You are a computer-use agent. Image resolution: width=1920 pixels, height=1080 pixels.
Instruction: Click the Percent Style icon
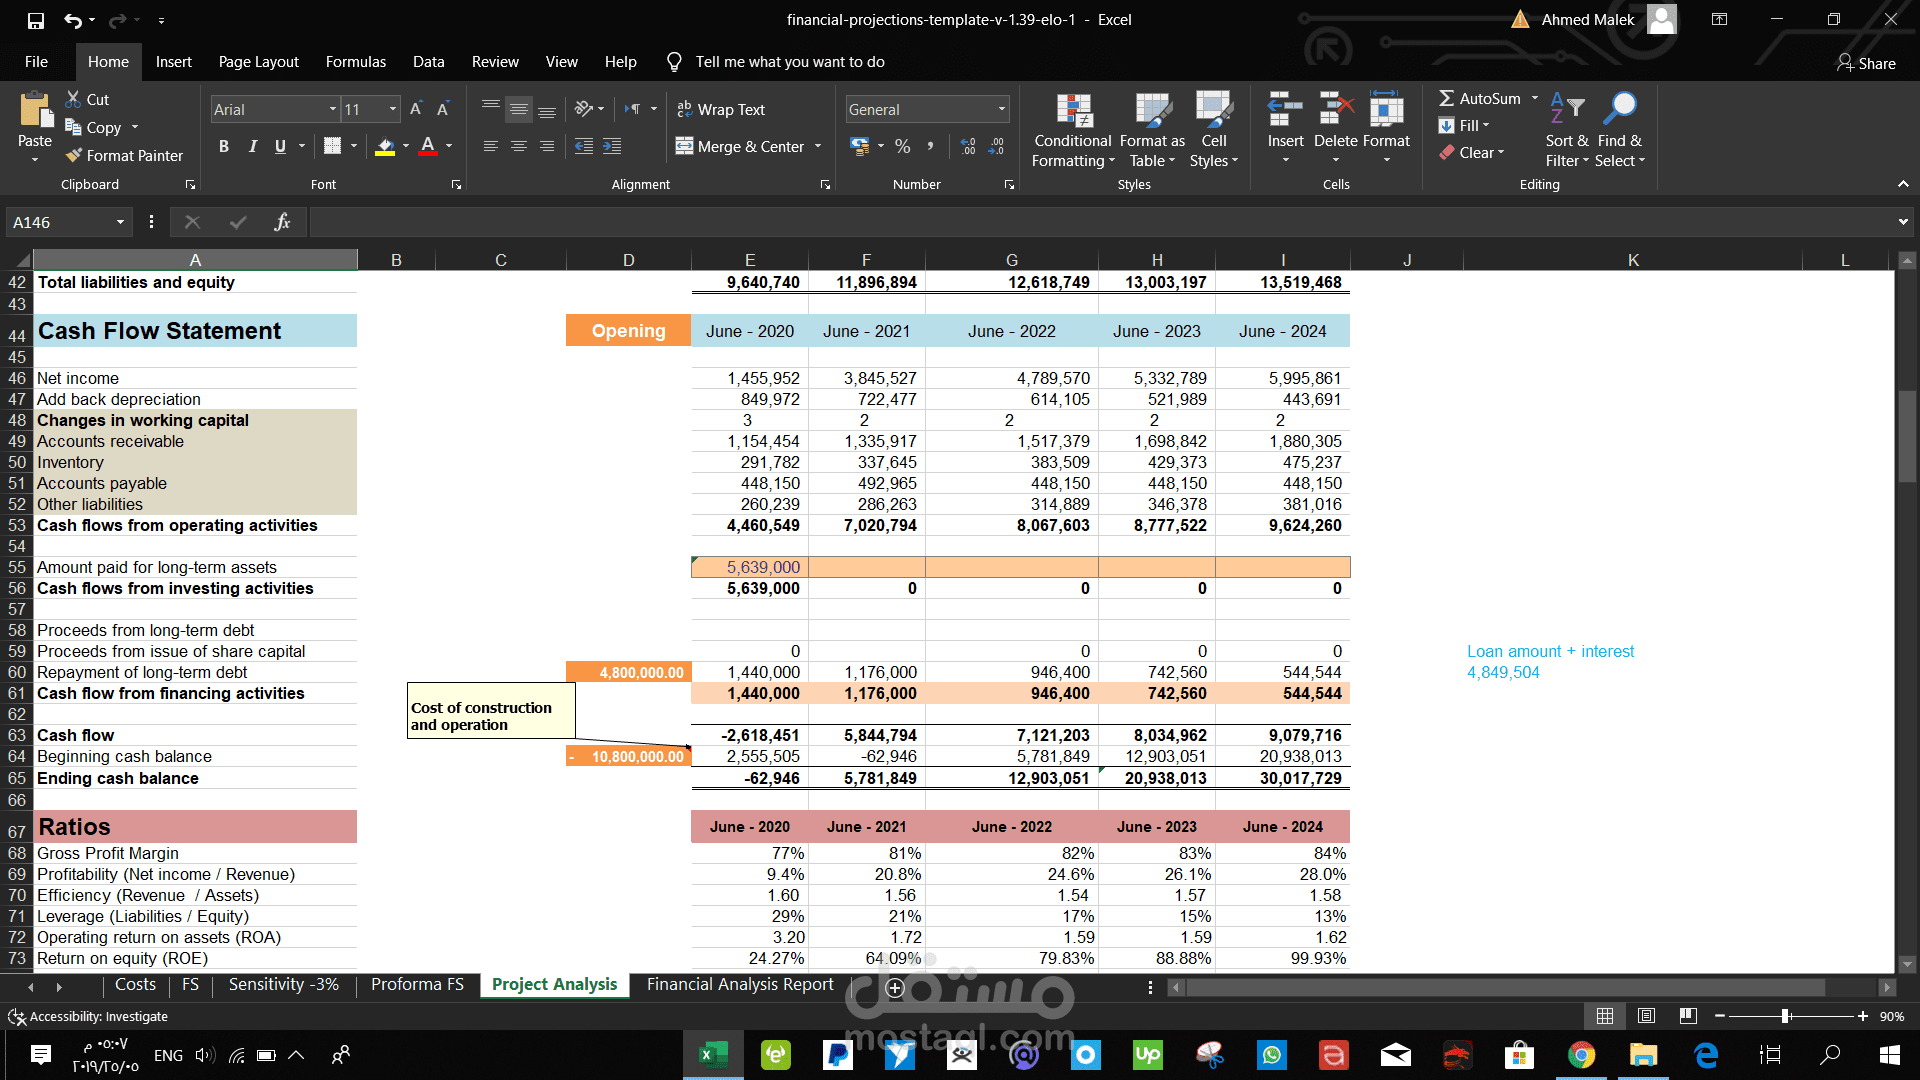(903, 146)
